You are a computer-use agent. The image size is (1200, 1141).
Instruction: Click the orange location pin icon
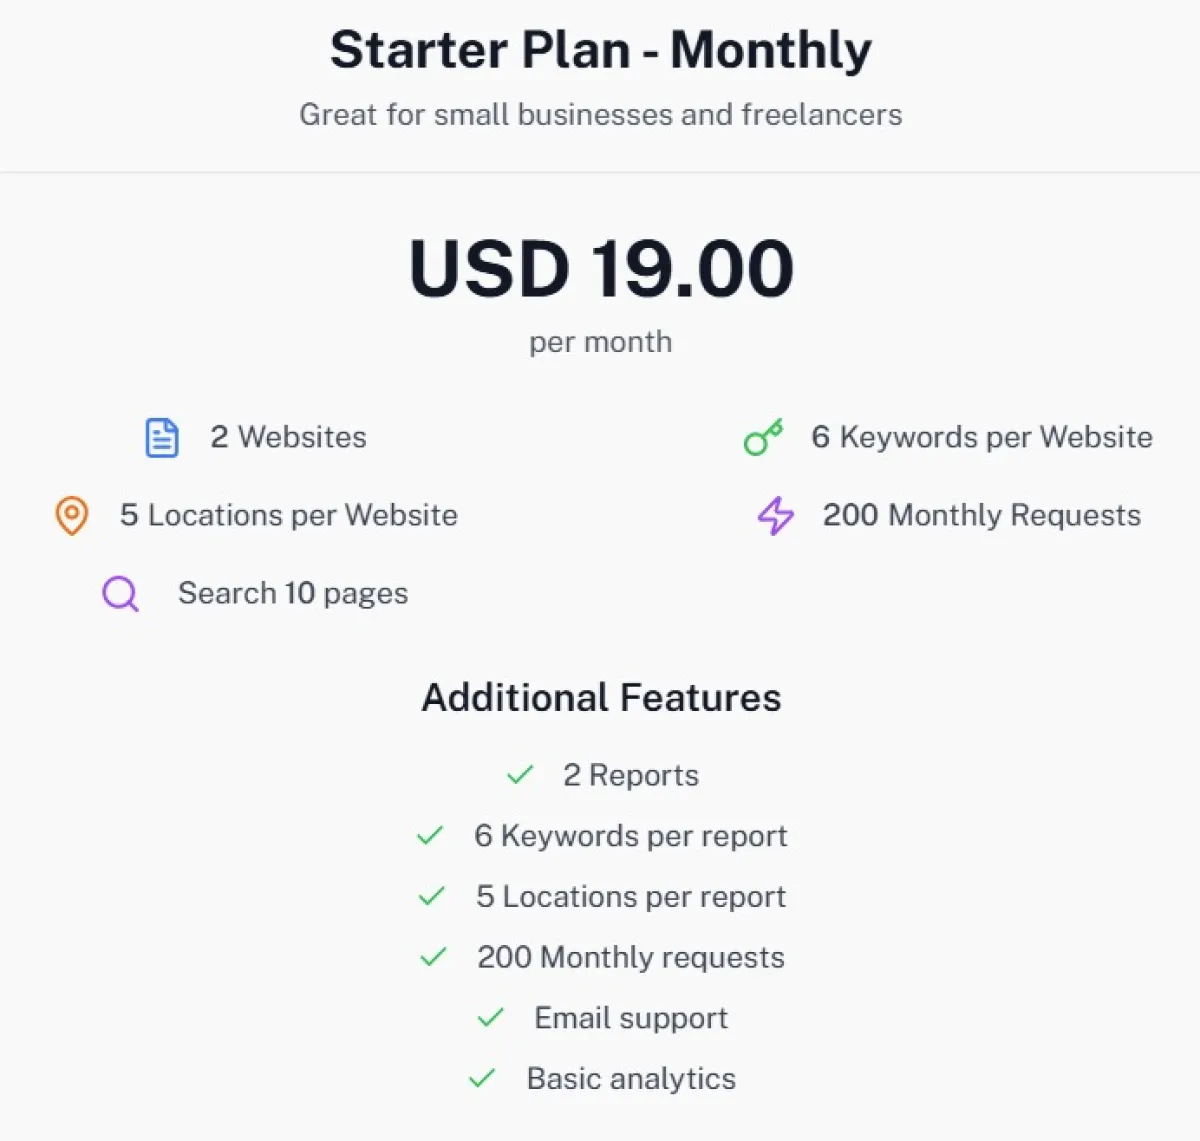pyautogui.click(x=71, y=516)
